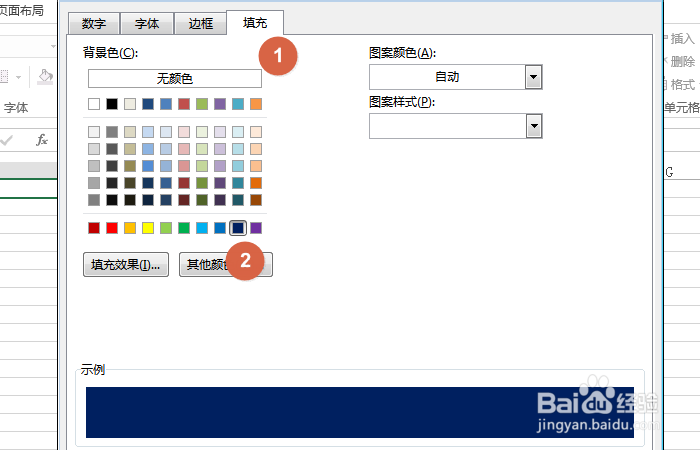Click the 其他颜色 button
This screenshot has height=450, width=700.
coord(225,265)
